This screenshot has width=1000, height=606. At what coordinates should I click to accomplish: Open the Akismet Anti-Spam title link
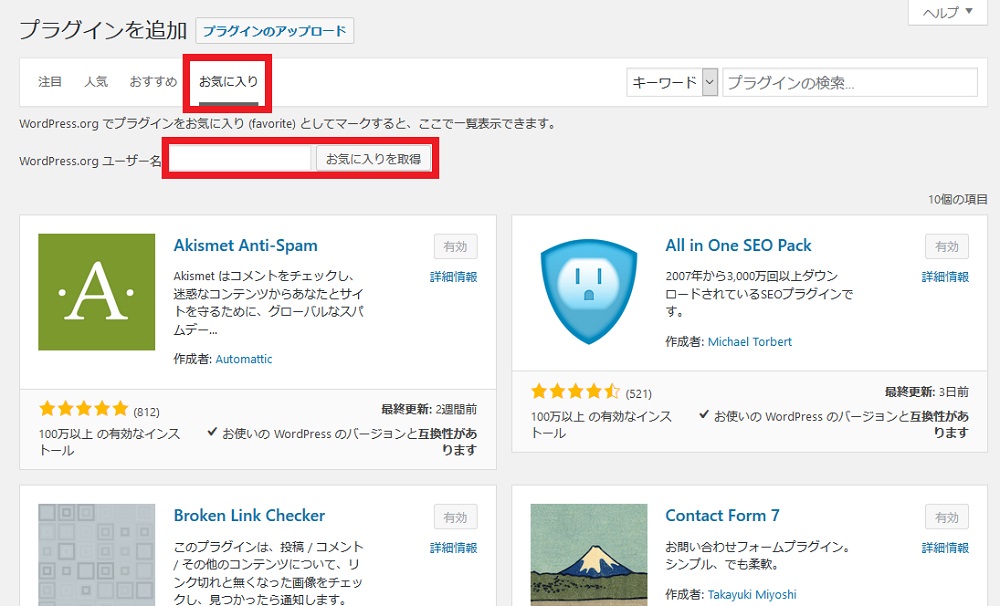click(246, 246)
